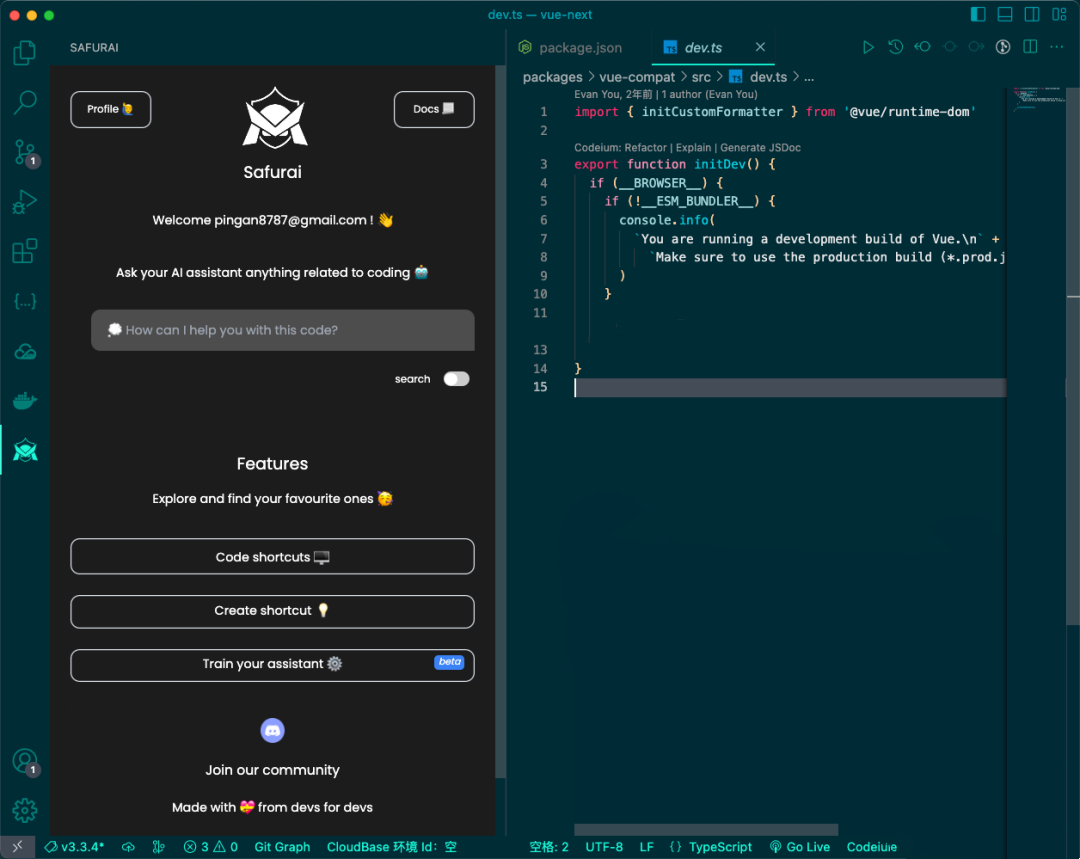Click the code minimap thumbnail
The height and width of the screenshot is (859, 1080).
tap(1039, 99)
